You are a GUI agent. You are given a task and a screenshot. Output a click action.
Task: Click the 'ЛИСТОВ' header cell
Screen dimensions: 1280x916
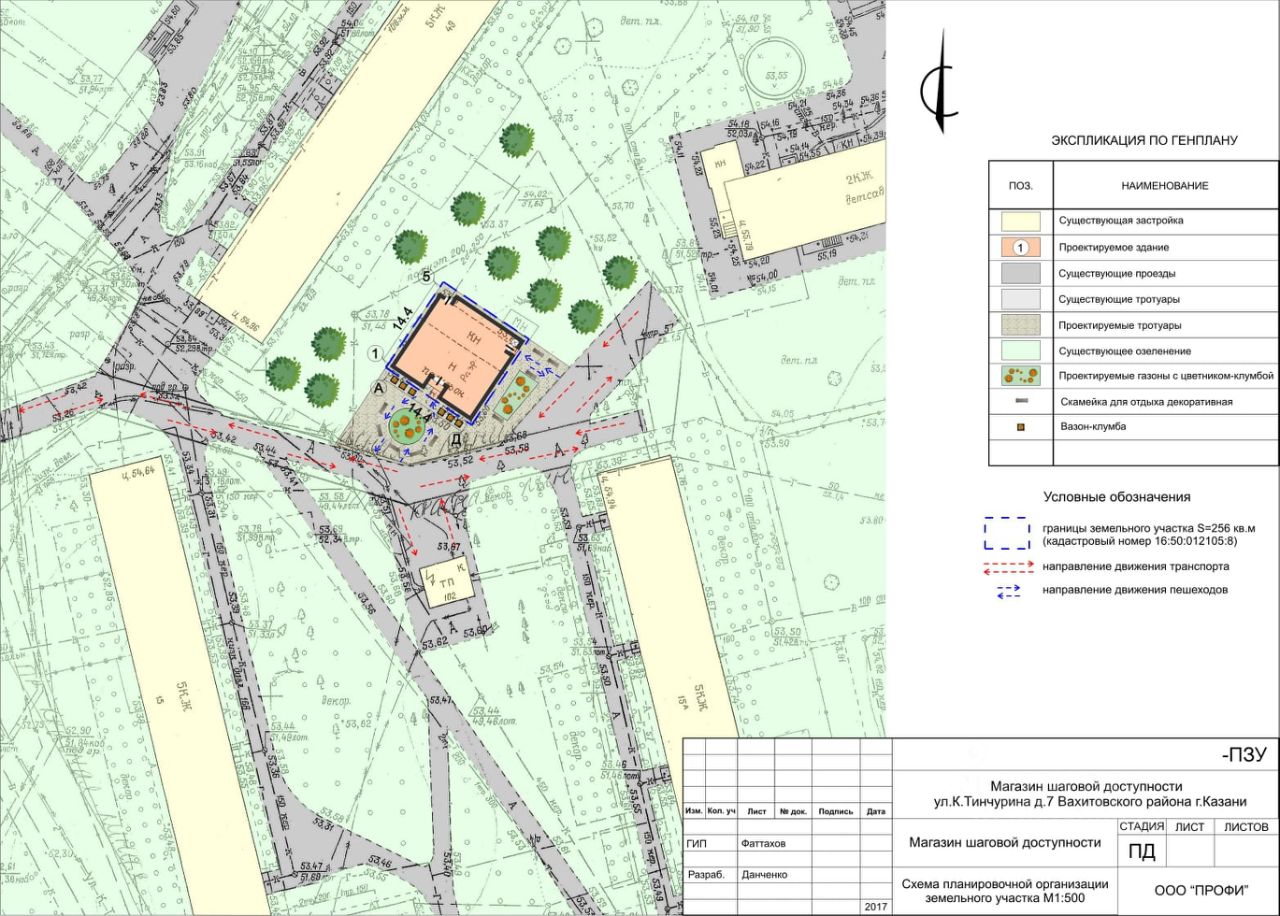[x=1245, y=827]
